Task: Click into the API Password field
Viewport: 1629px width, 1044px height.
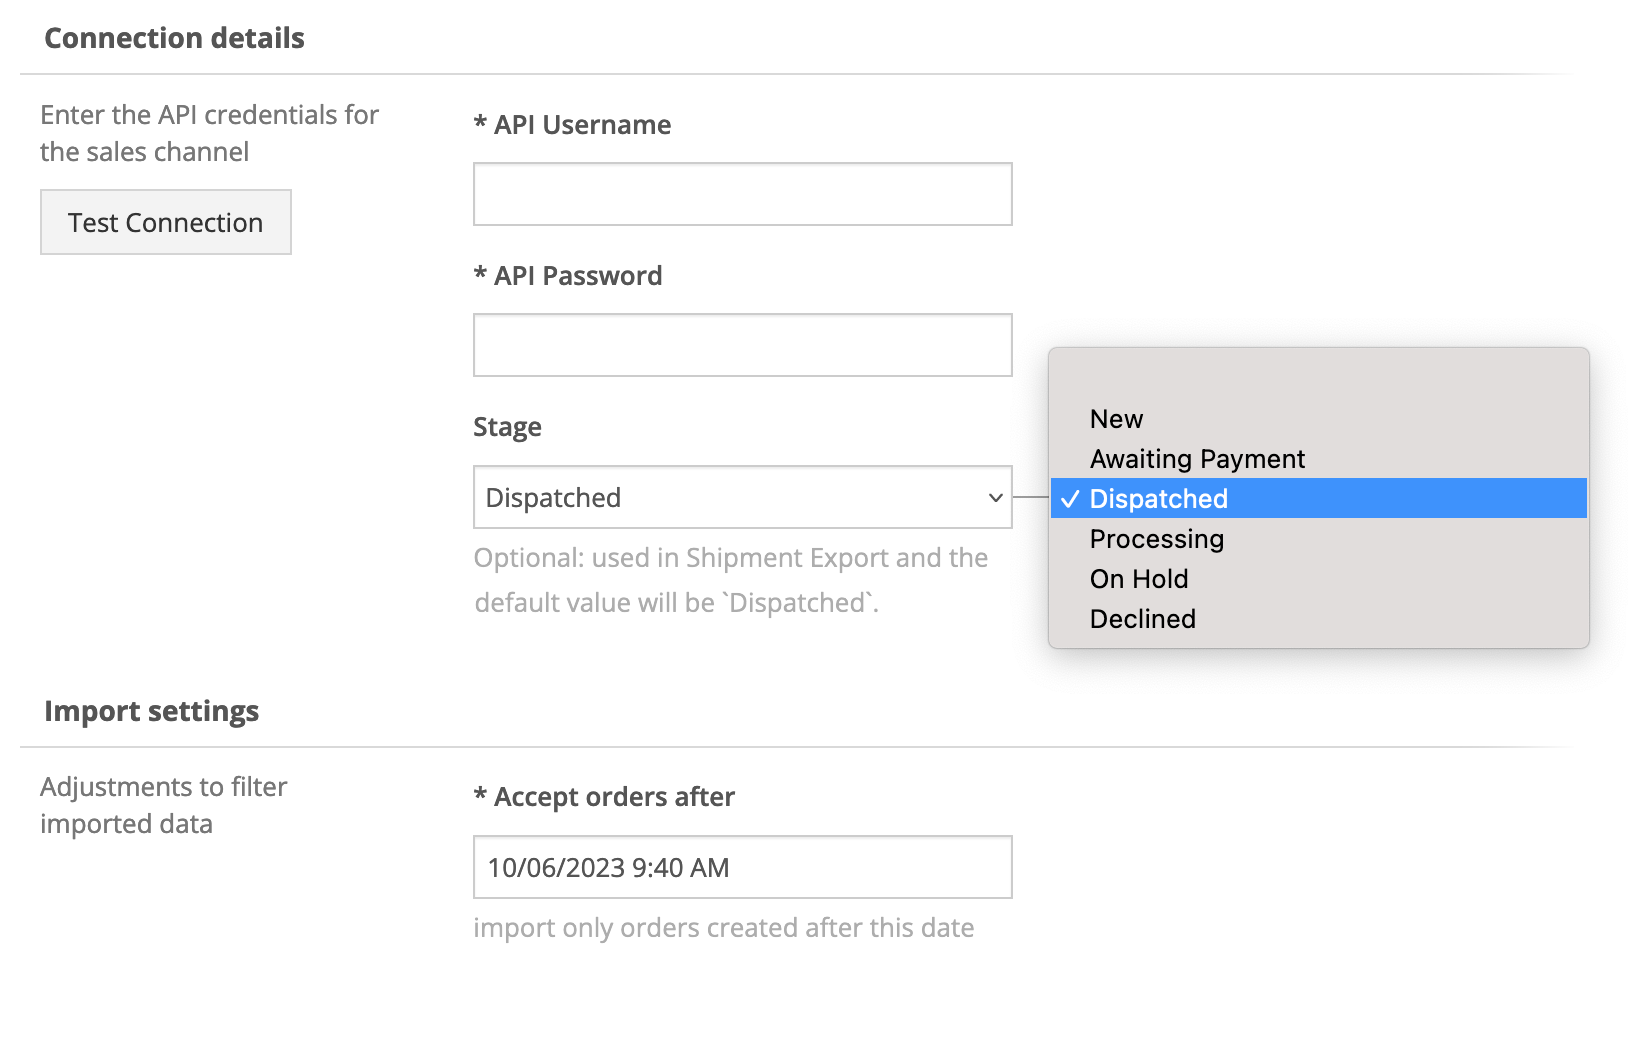Action: pyautogui.click(x=742, y=345)
